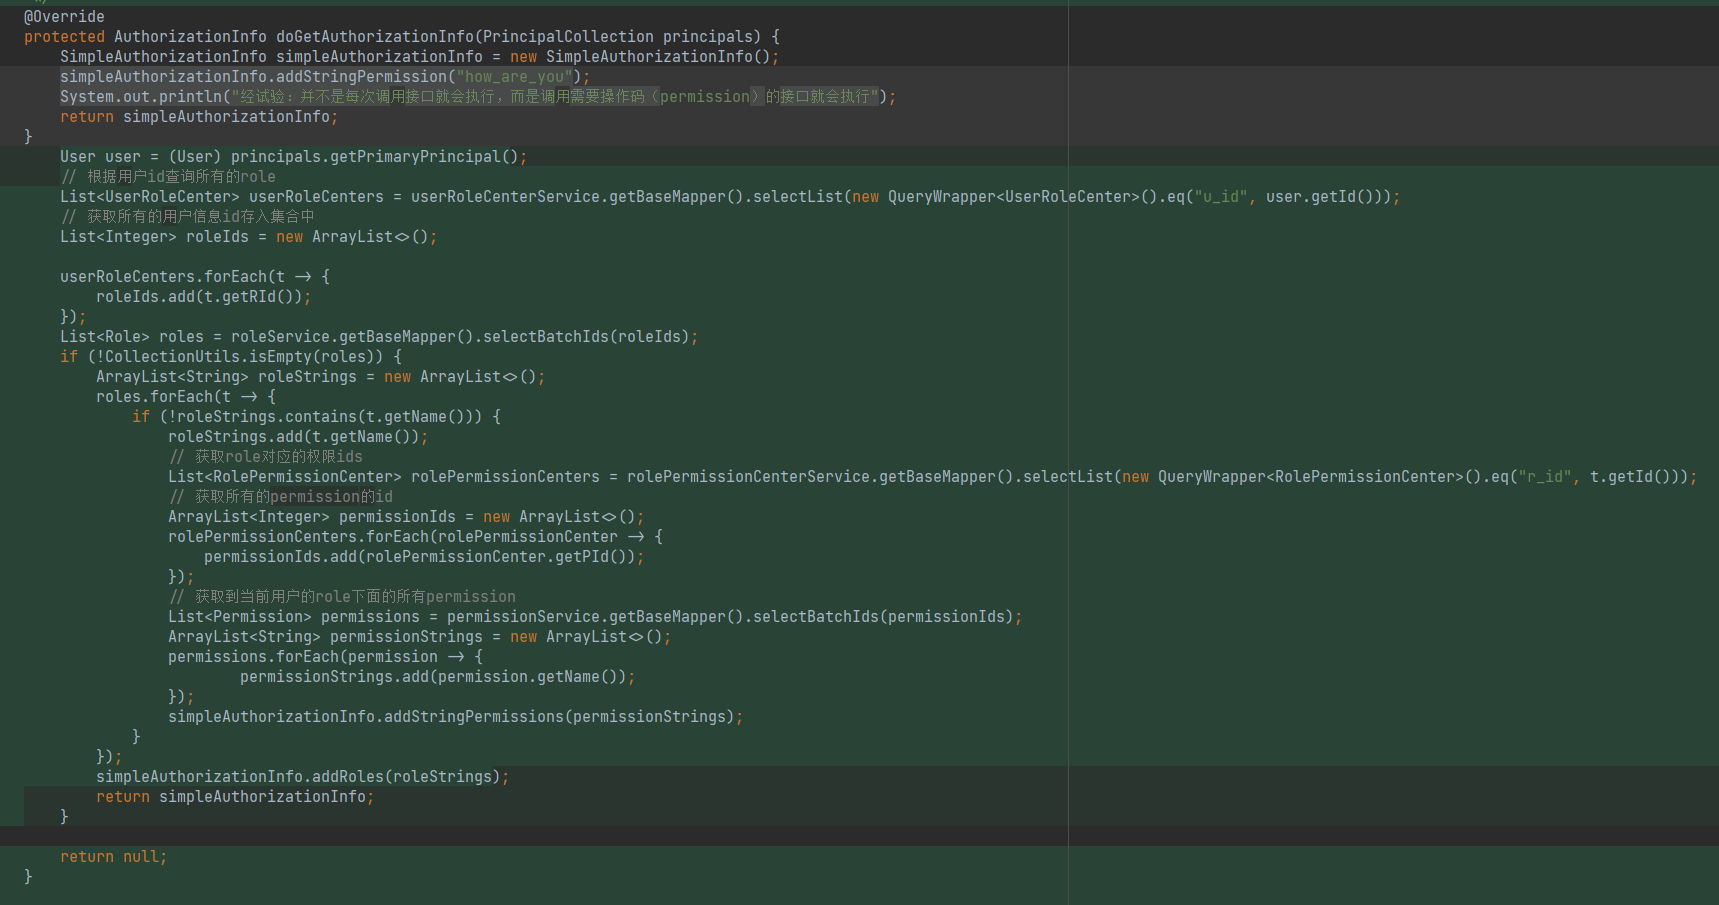1719x905 pixels.
Task: Select the 'protected' keyword
Action: click(64, 37)
